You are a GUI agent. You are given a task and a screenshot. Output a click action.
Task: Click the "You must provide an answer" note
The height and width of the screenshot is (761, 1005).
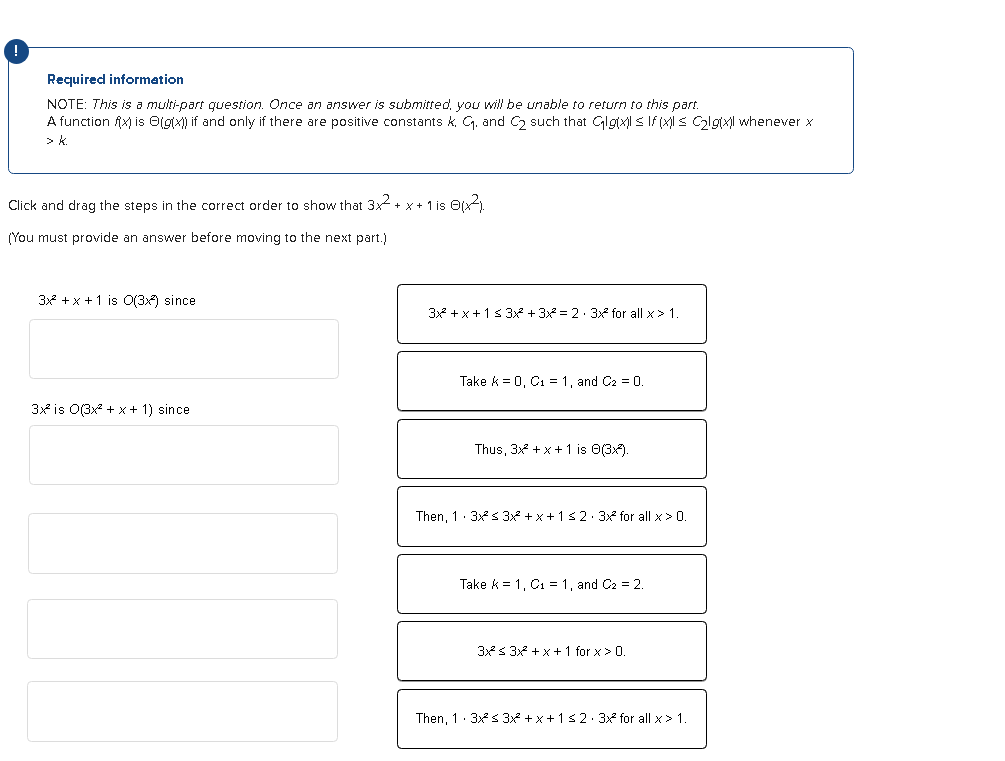click(197, 237)
